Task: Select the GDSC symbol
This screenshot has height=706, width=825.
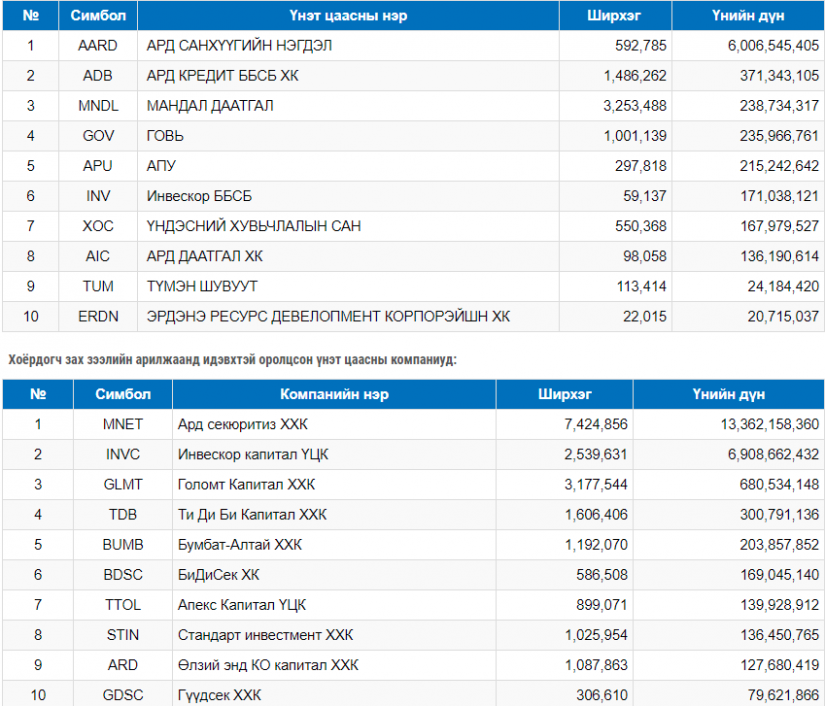Action: point(123,694)
